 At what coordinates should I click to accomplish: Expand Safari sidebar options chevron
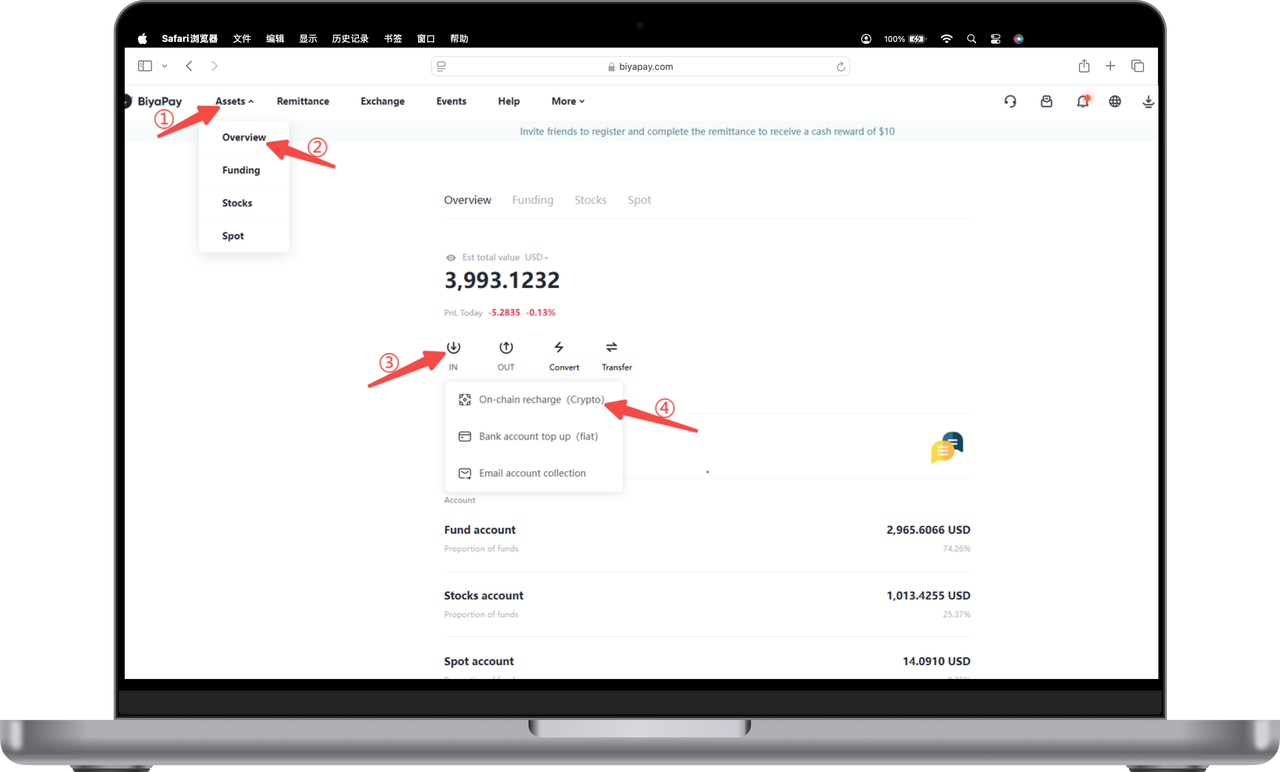[x=164, y=67]
